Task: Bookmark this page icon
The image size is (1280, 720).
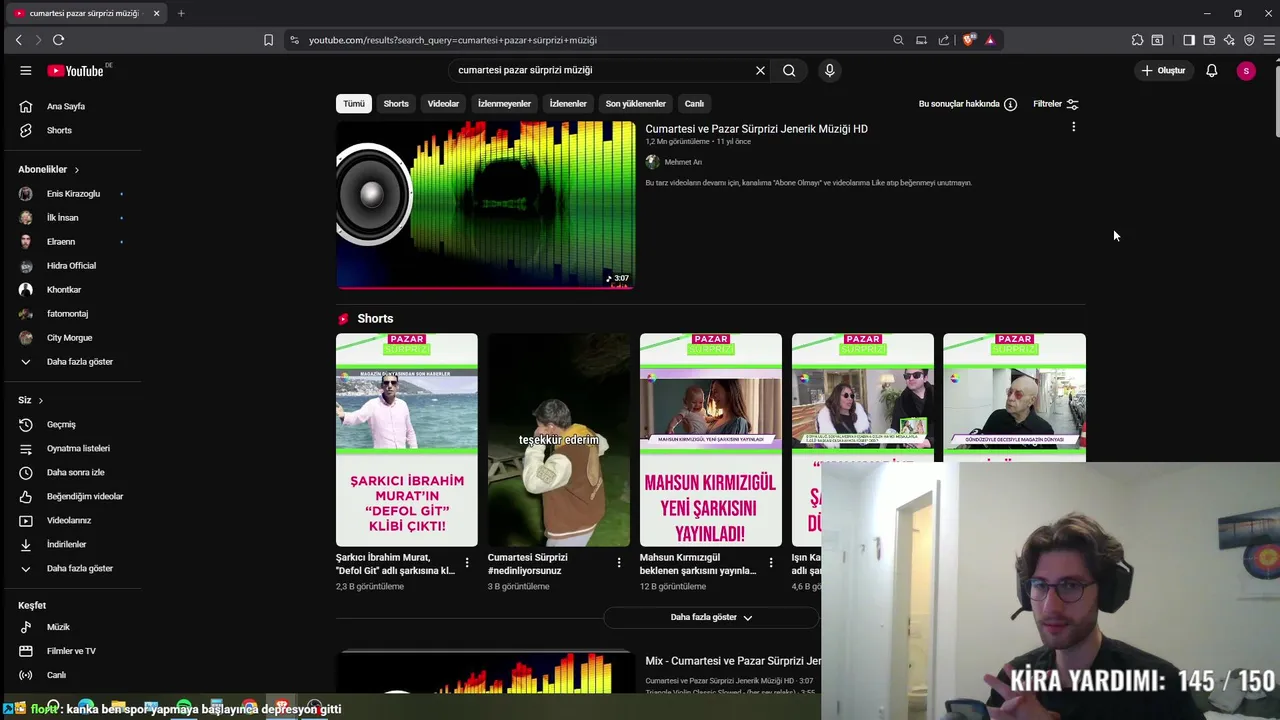Action: coord(268,40)
